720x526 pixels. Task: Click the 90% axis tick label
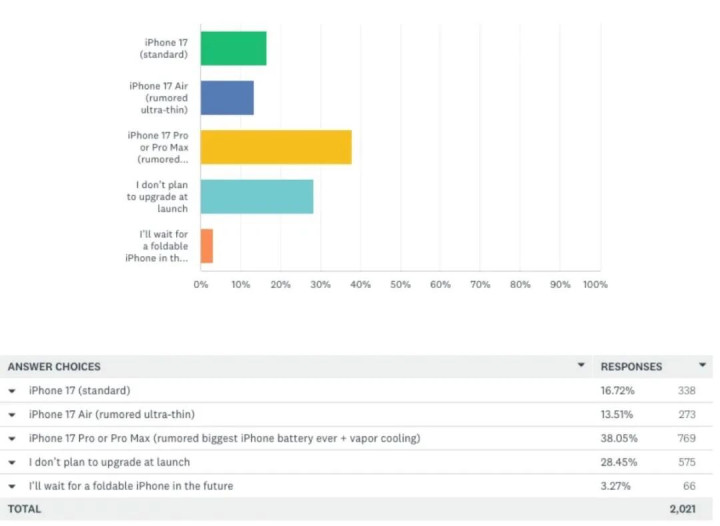click(560, 285)
